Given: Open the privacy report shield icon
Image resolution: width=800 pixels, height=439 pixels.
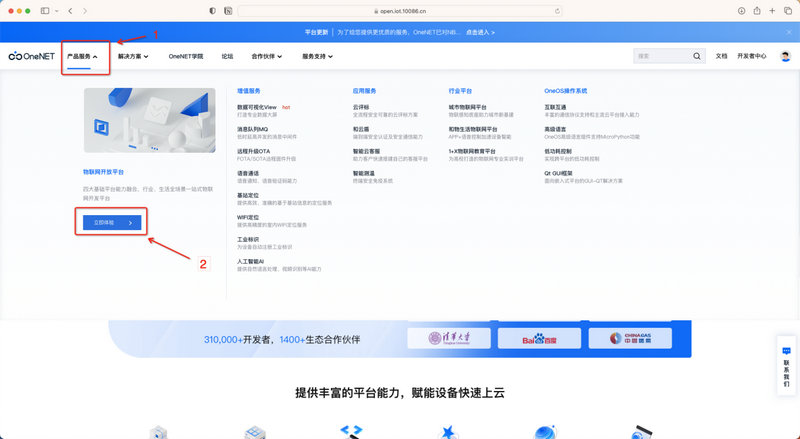Looking at the screenshot, I should 212,11.
